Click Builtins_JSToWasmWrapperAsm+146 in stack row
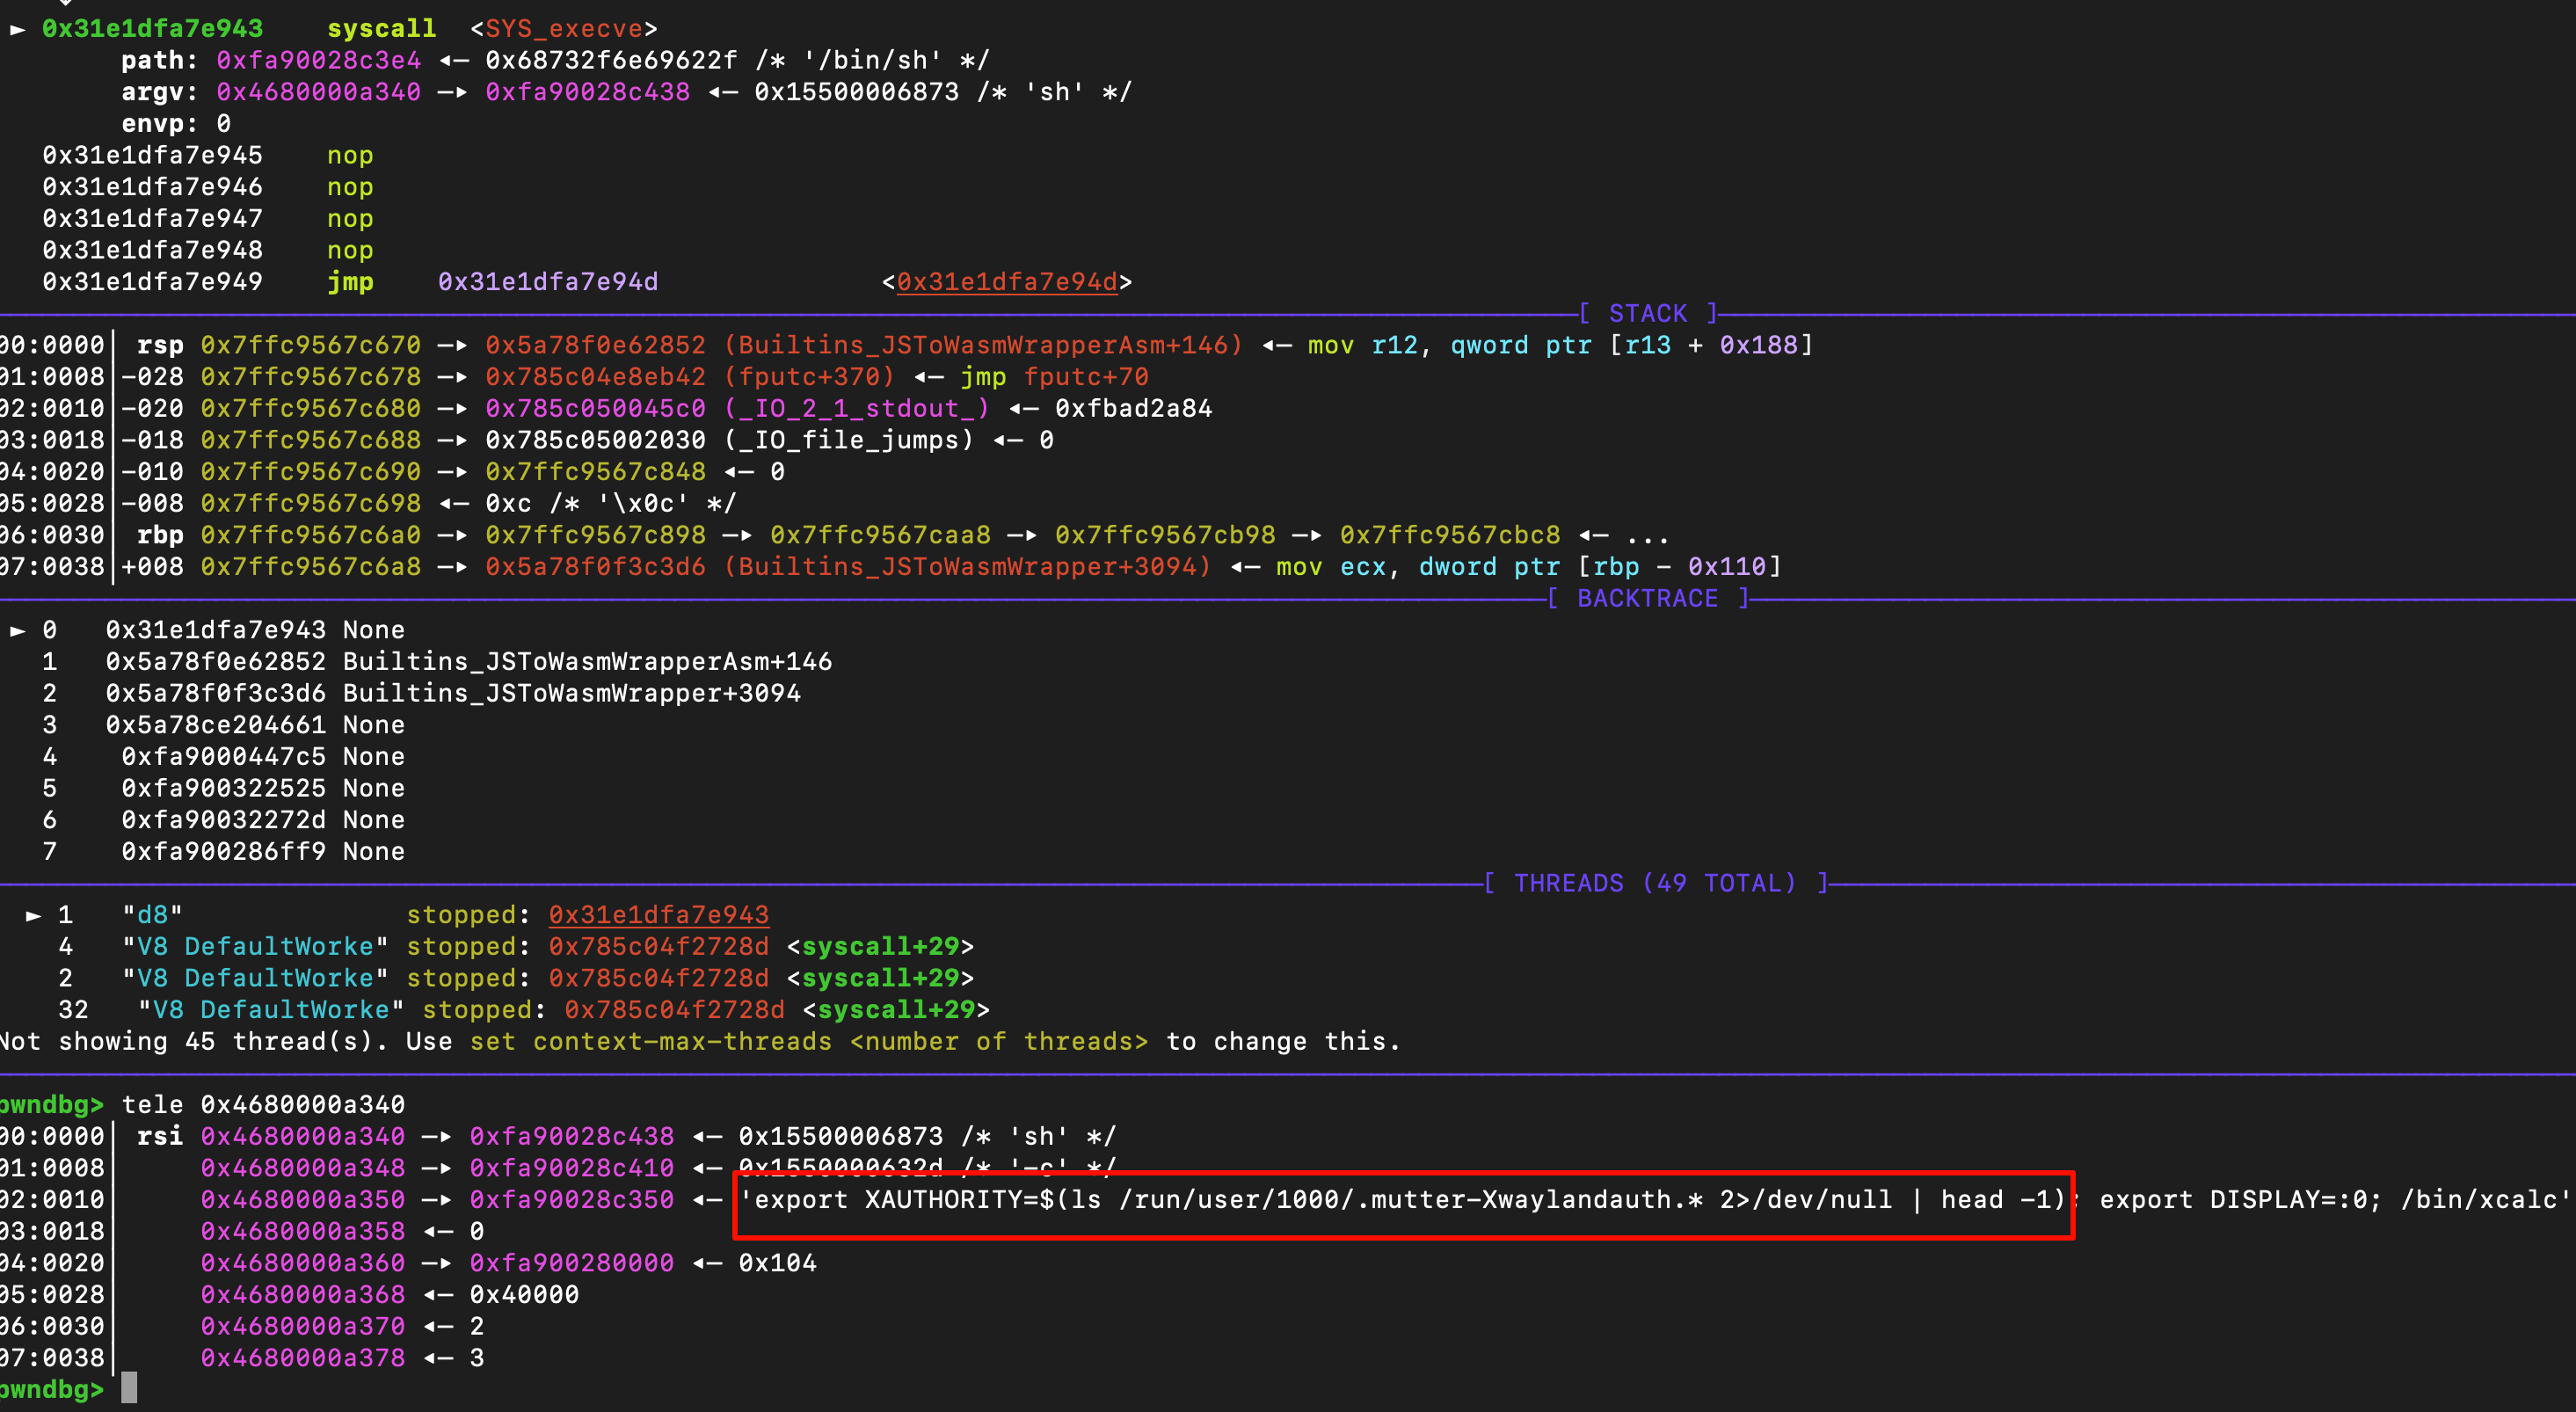 click(x=983, y=346)
